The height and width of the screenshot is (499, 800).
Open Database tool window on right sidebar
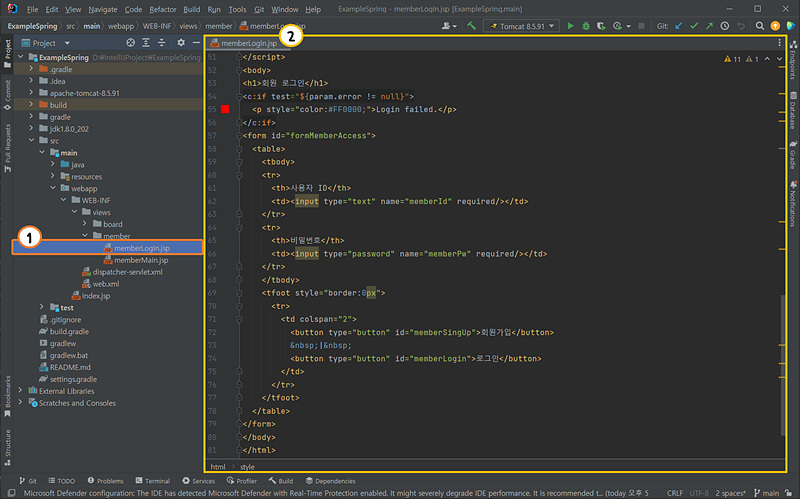tap(793, 110)
